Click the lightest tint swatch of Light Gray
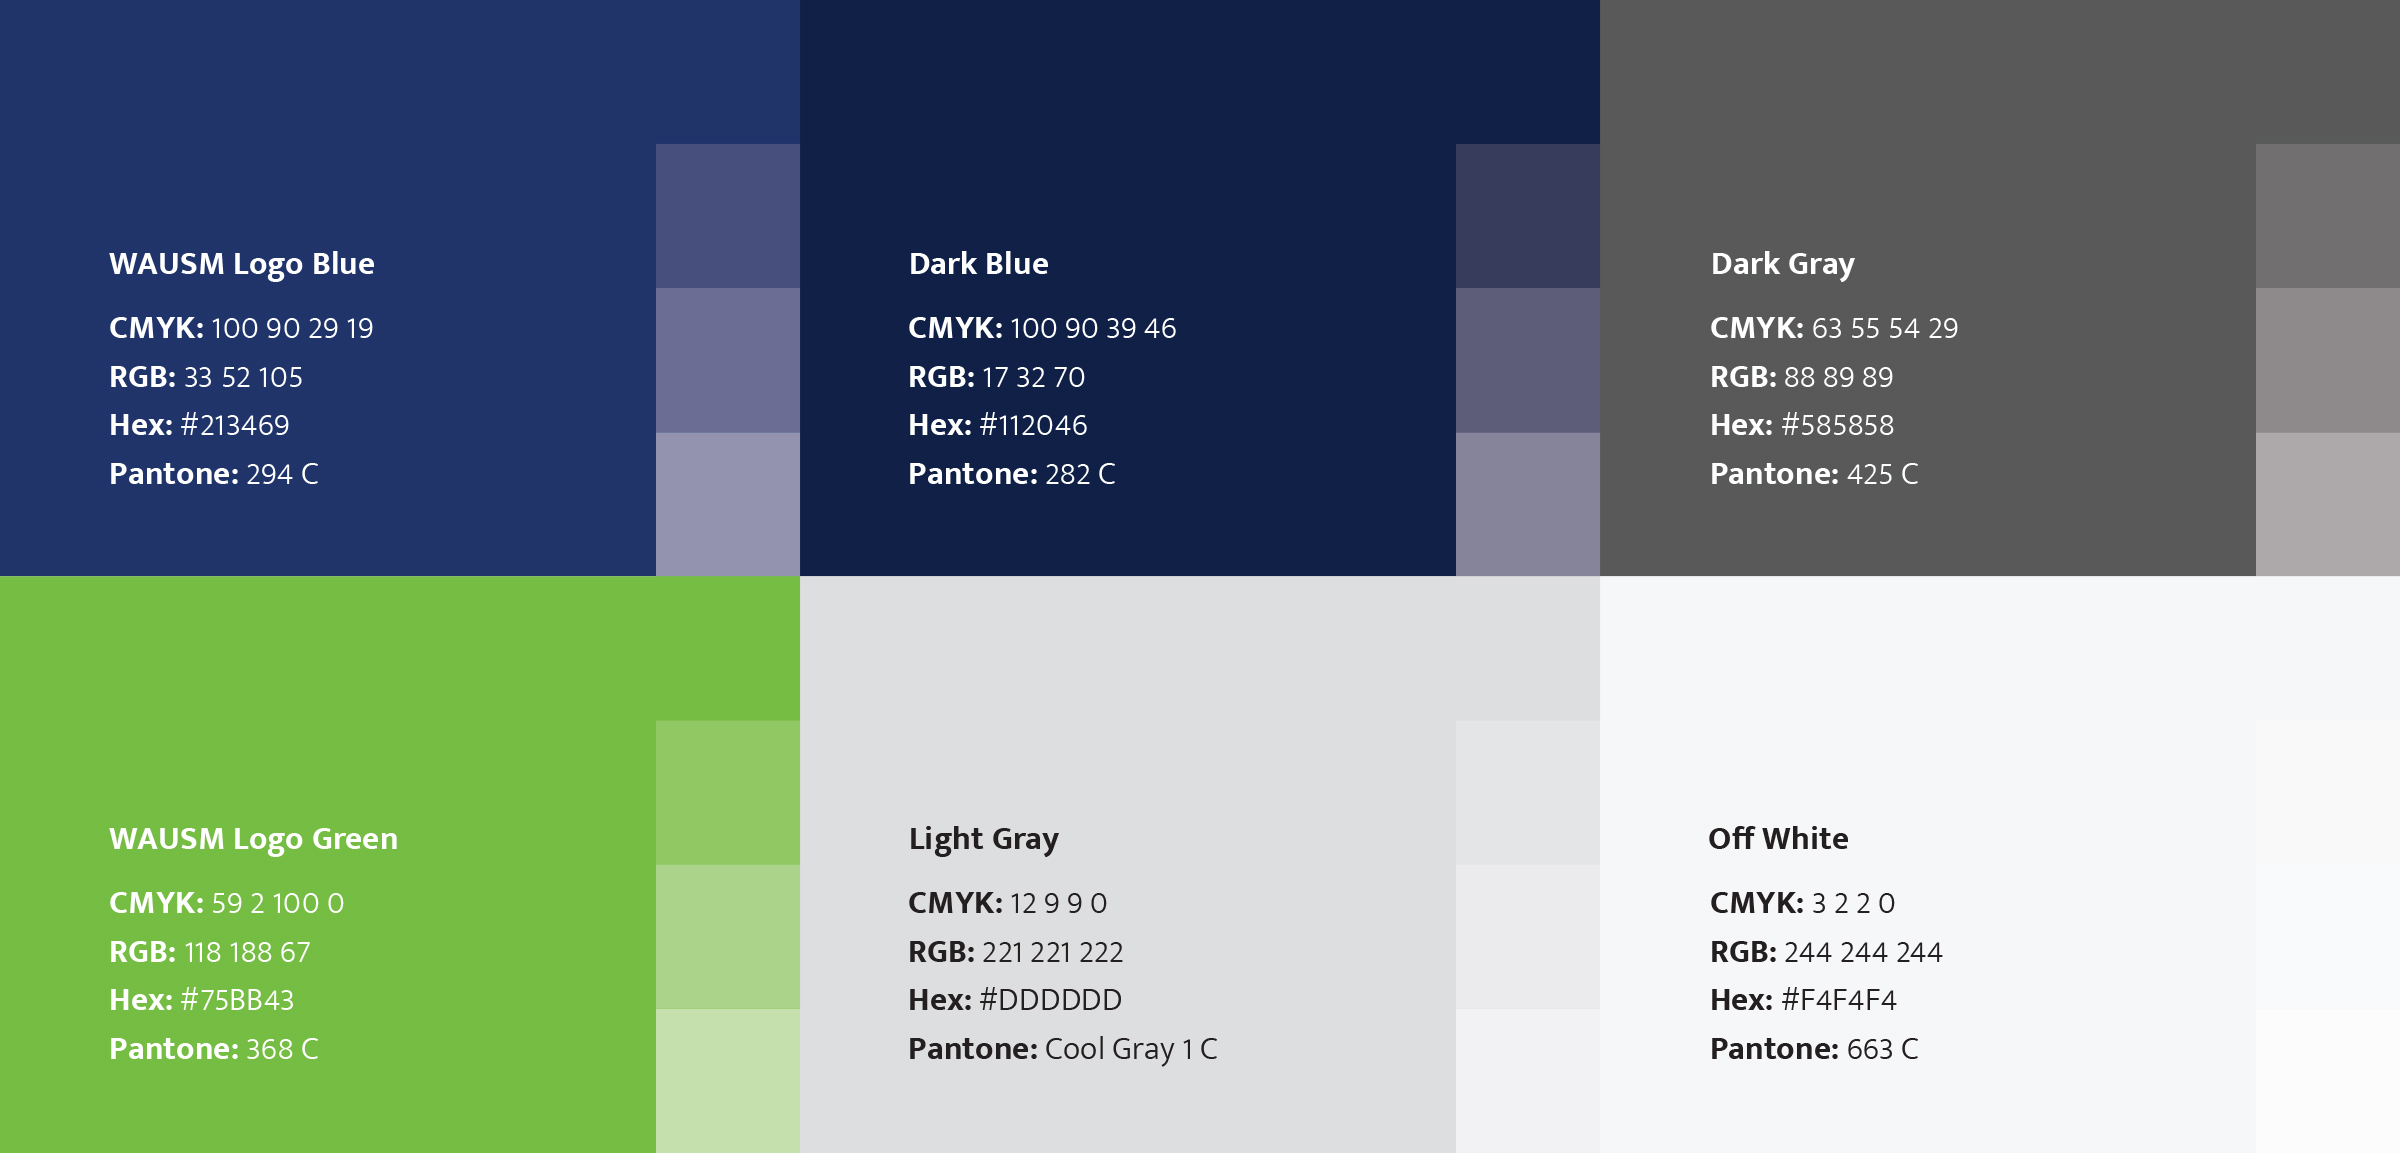 (x=1528, y=1081)
